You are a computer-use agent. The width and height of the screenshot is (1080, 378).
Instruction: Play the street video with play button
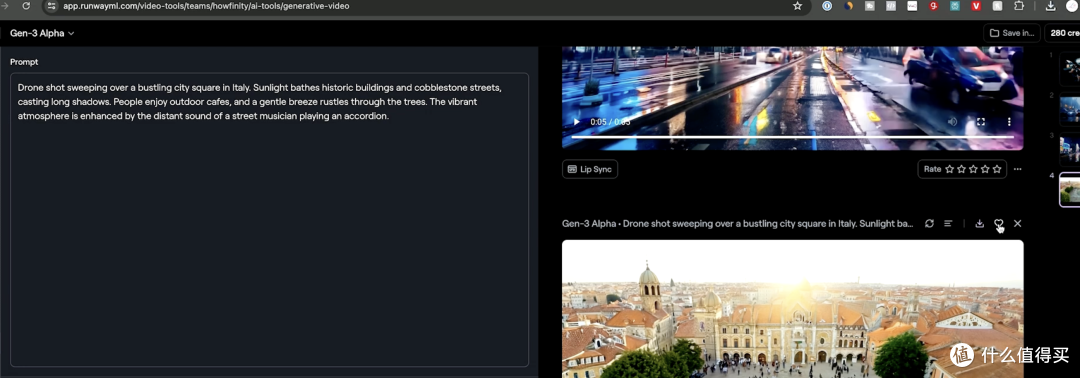577,122
